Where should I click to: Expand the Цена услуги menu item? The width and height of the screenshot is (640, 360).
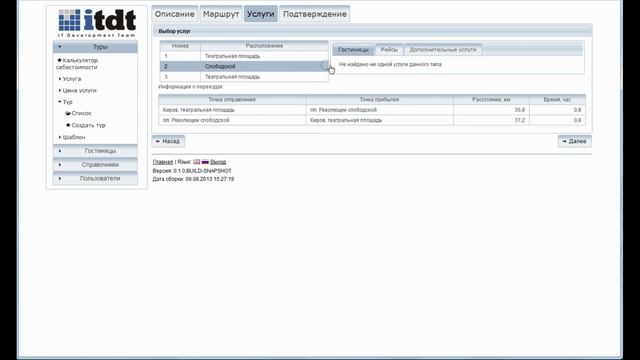[x=78, y=91]
